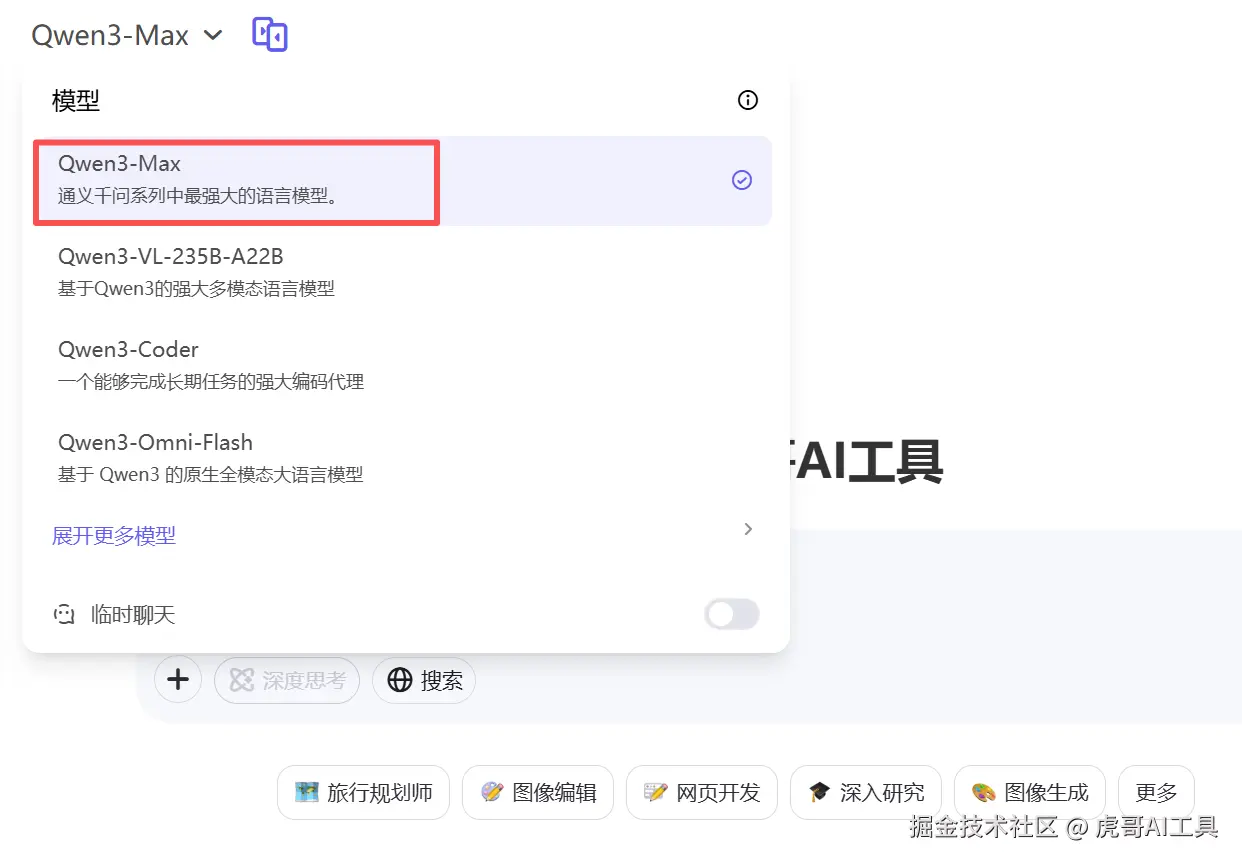Click the globe icon inside the 搜索 button
Viewport: 1242px width, 864px height.
coord(400,681)
